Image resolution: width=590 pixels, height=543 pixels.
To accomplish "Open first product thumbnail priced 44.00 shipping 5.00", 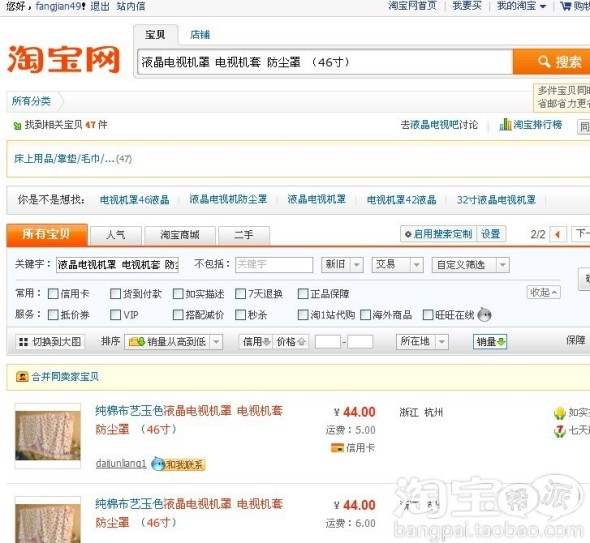I will 48,436.
